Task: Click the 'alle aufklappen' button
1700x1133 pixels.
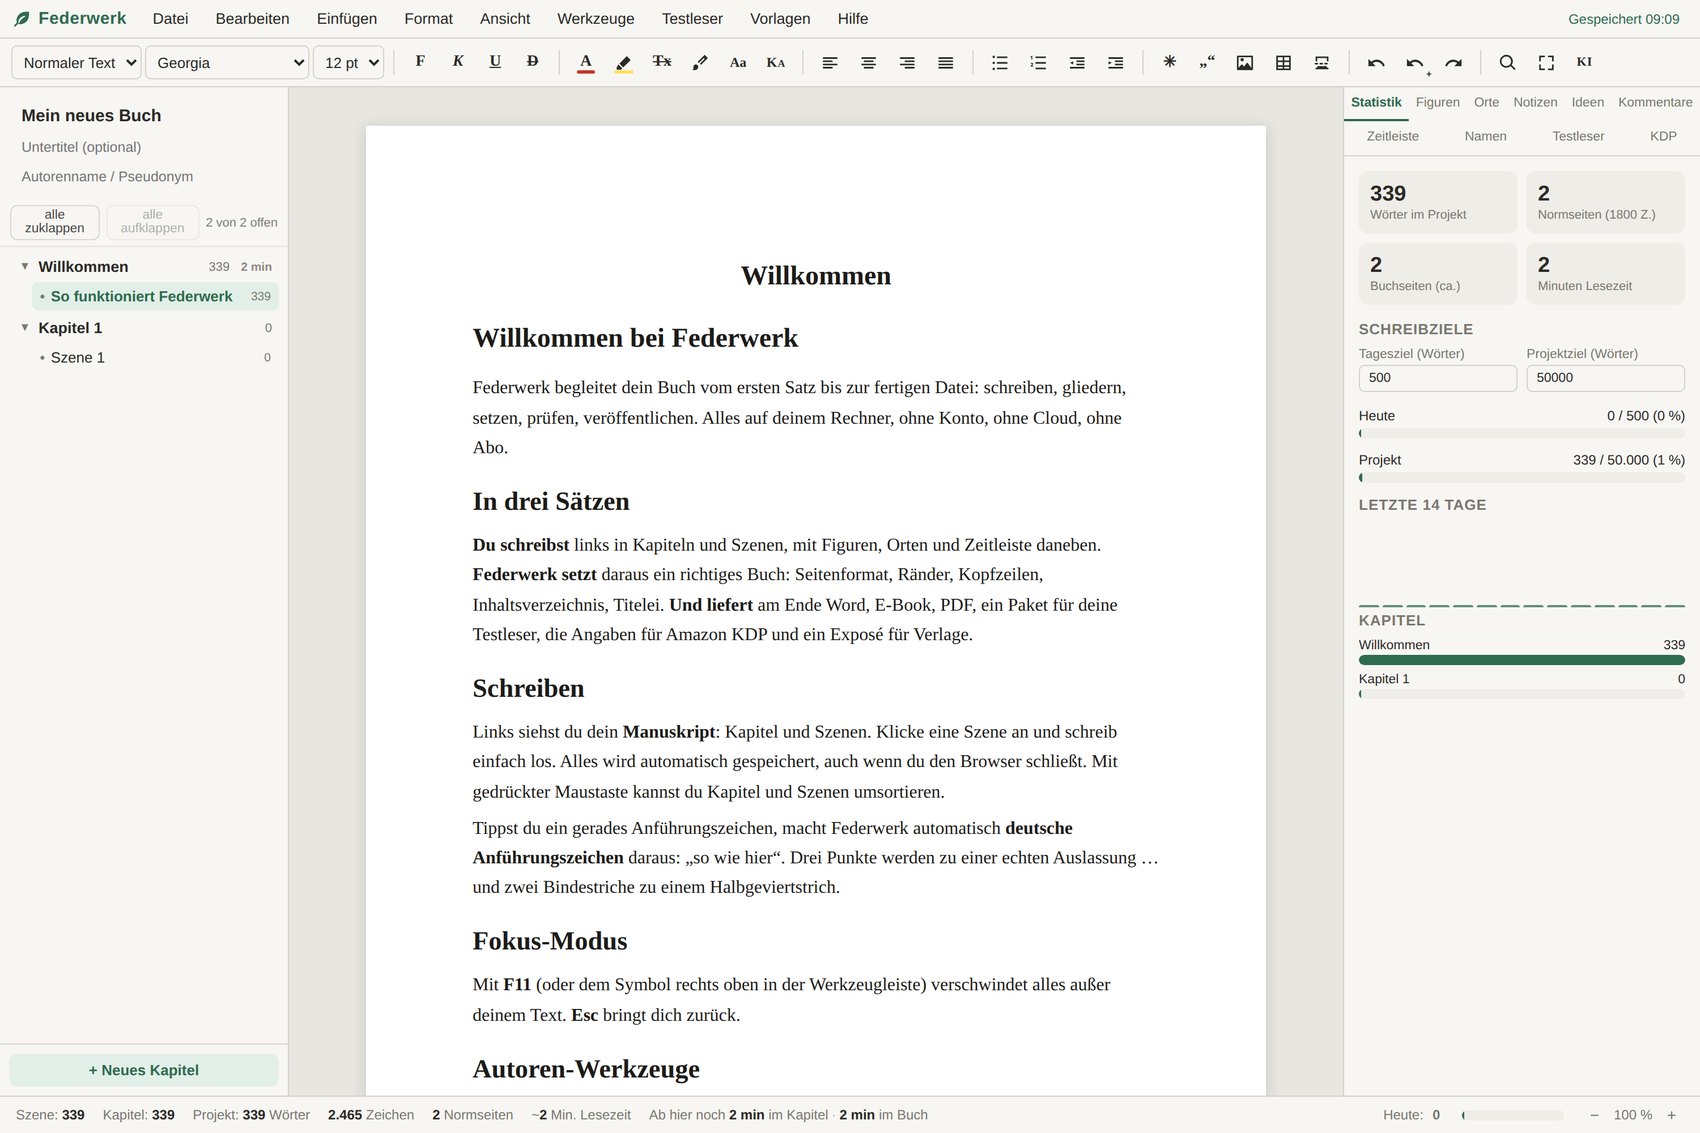Action: coord(152,222)
